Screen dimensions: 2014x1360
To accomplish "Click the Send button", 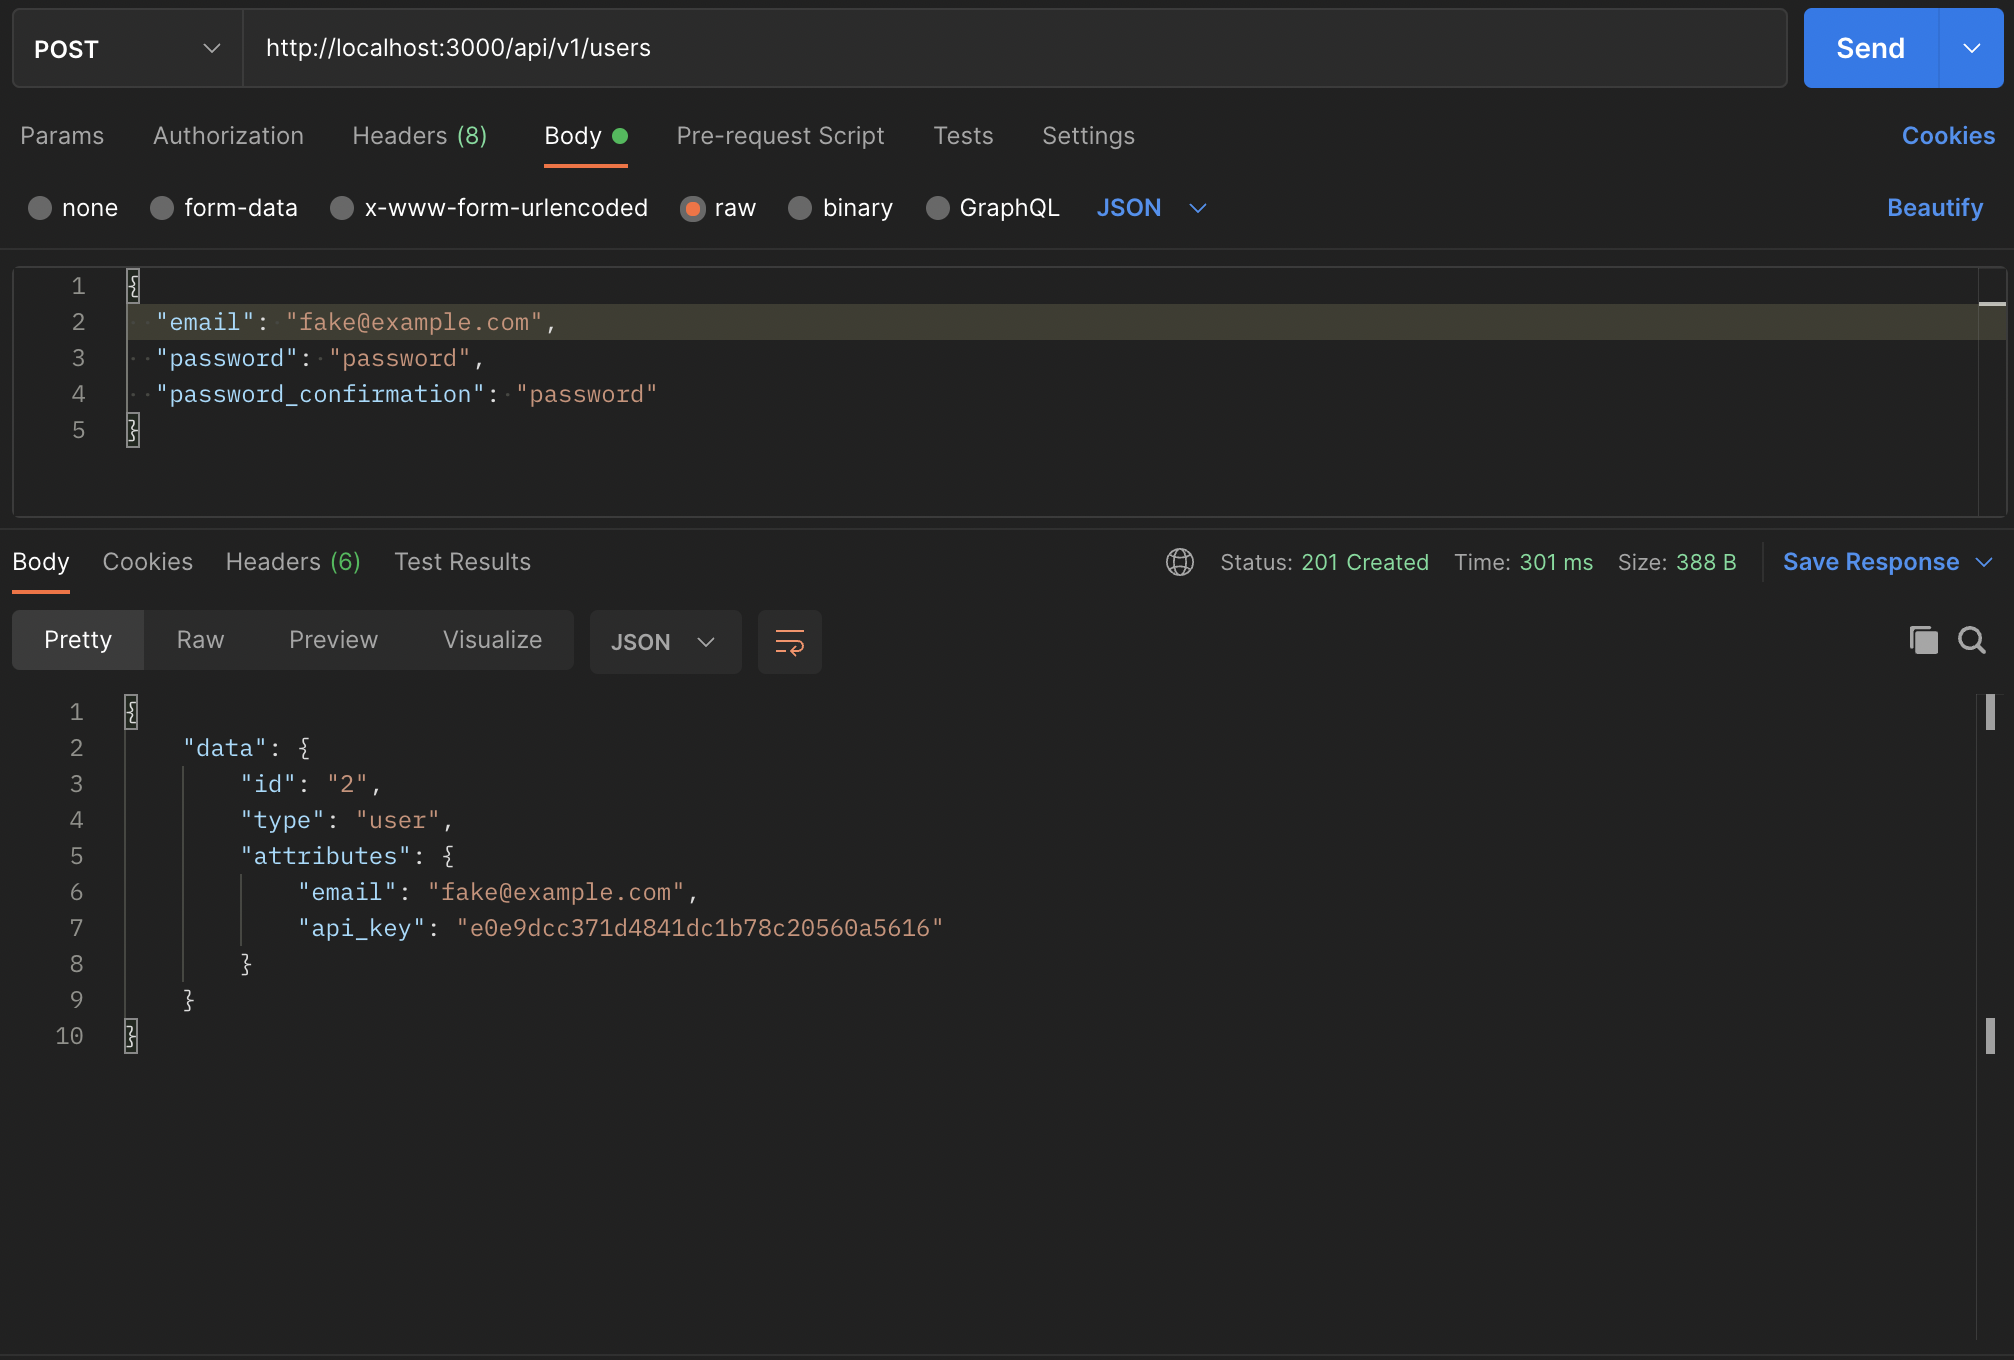I will [x=1871, y=48].
